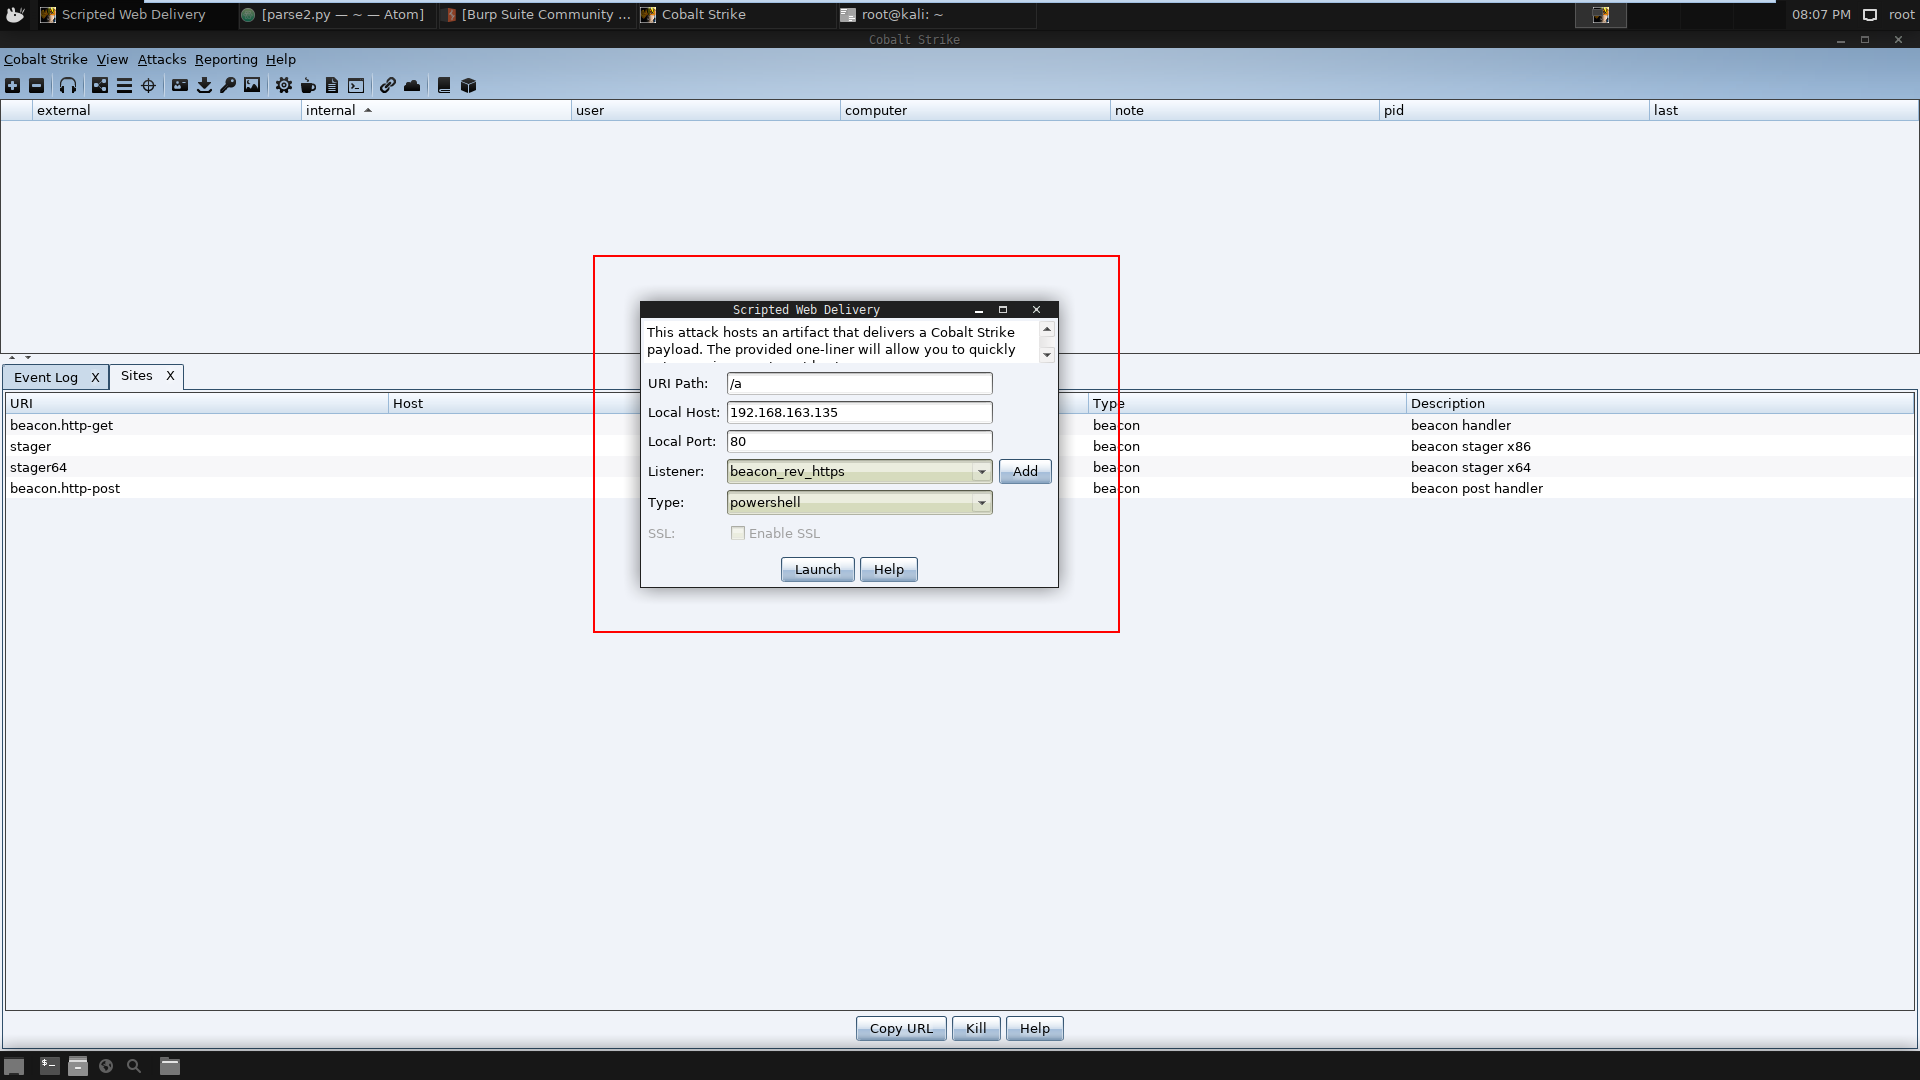Click the coffee cup Java applet icon

[x=308, y=86]
